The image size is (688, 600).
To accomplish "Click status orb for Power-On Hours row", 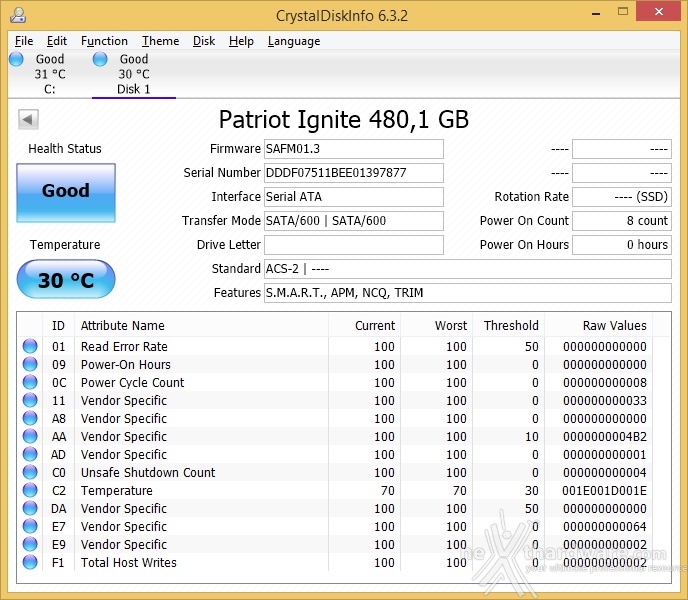I will coord(30,364).
